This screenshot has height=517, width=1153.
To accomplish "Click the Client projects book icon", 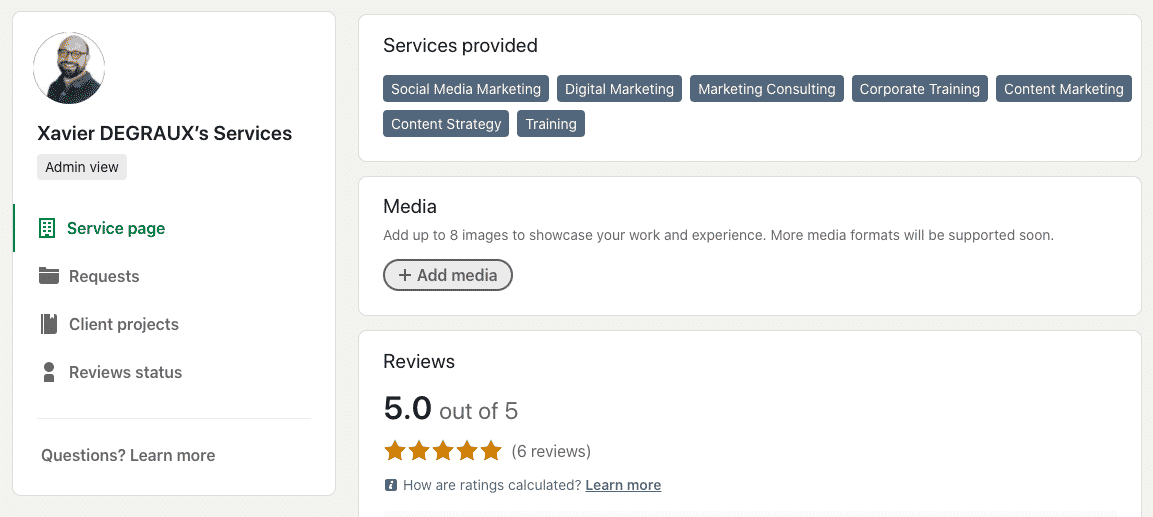I will click(x=48, y=324).
